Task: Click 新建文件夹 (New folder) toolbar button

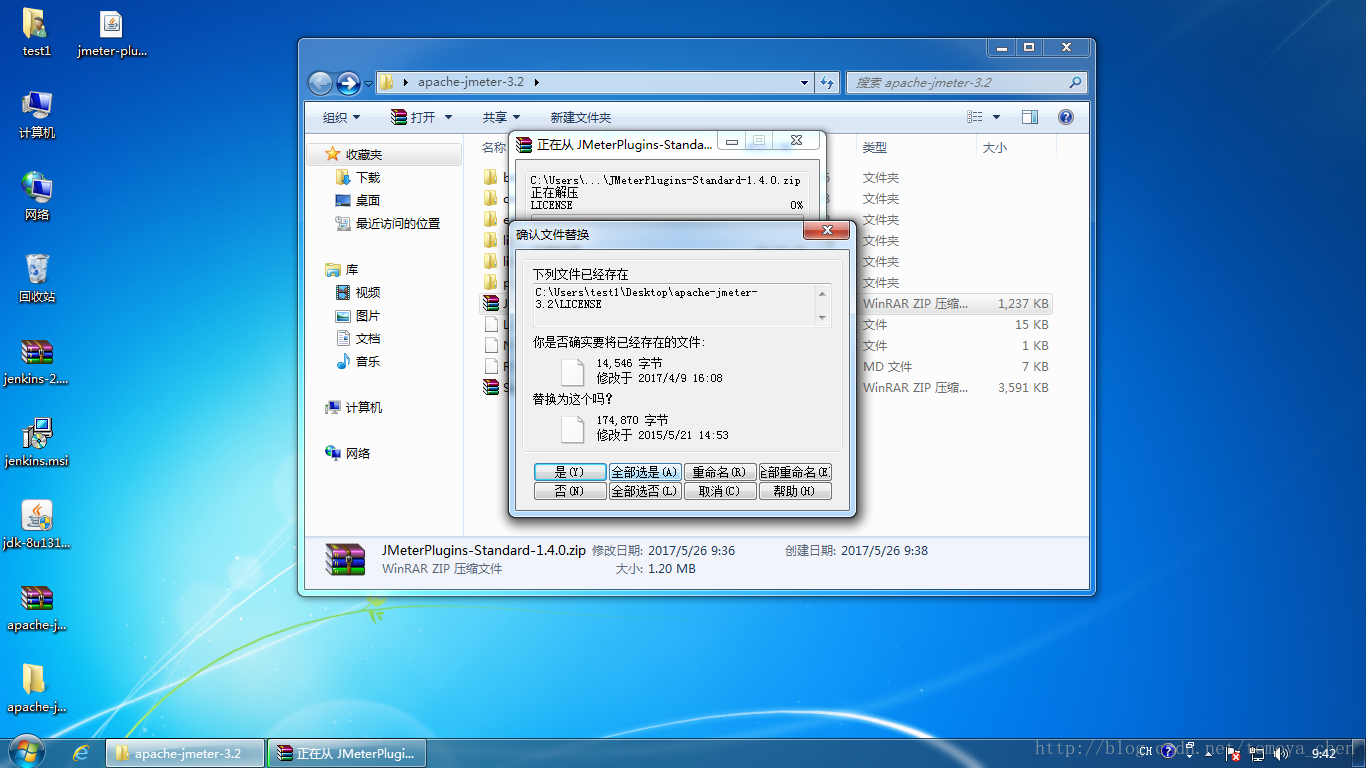Action: [x=580, y=117]
